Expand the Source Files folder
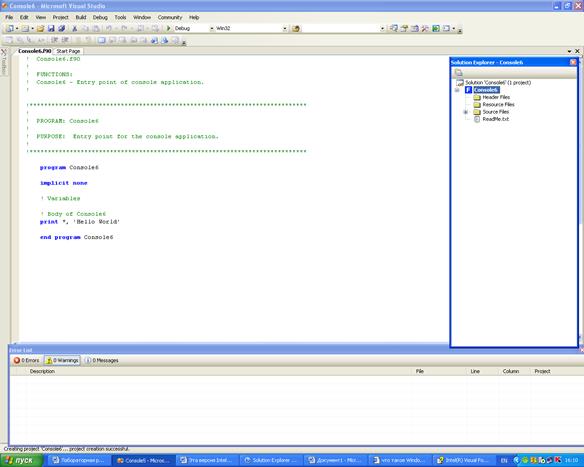Viewport: 584px width, 467px height. pos(466,112)
